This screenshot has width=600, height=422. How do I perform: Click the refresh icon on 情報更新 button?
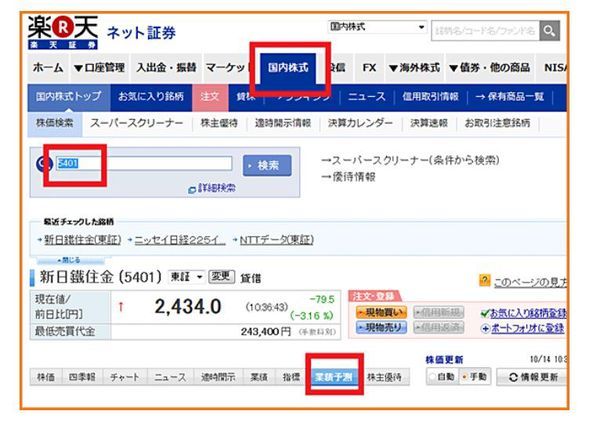click(x=513, y=377)
